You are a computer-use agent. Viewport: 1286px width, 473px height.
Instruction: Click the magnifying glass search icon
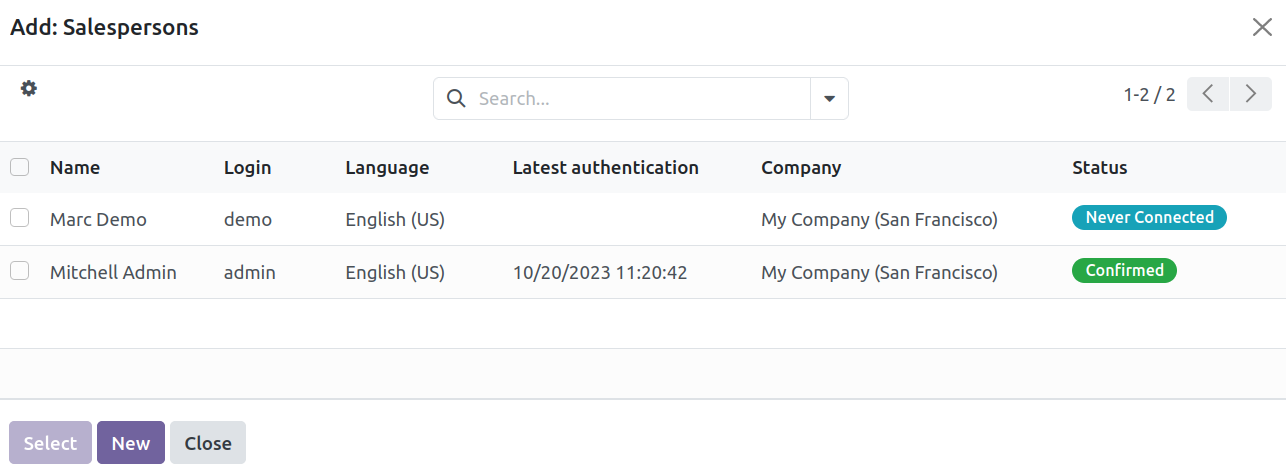pos(456,99)
